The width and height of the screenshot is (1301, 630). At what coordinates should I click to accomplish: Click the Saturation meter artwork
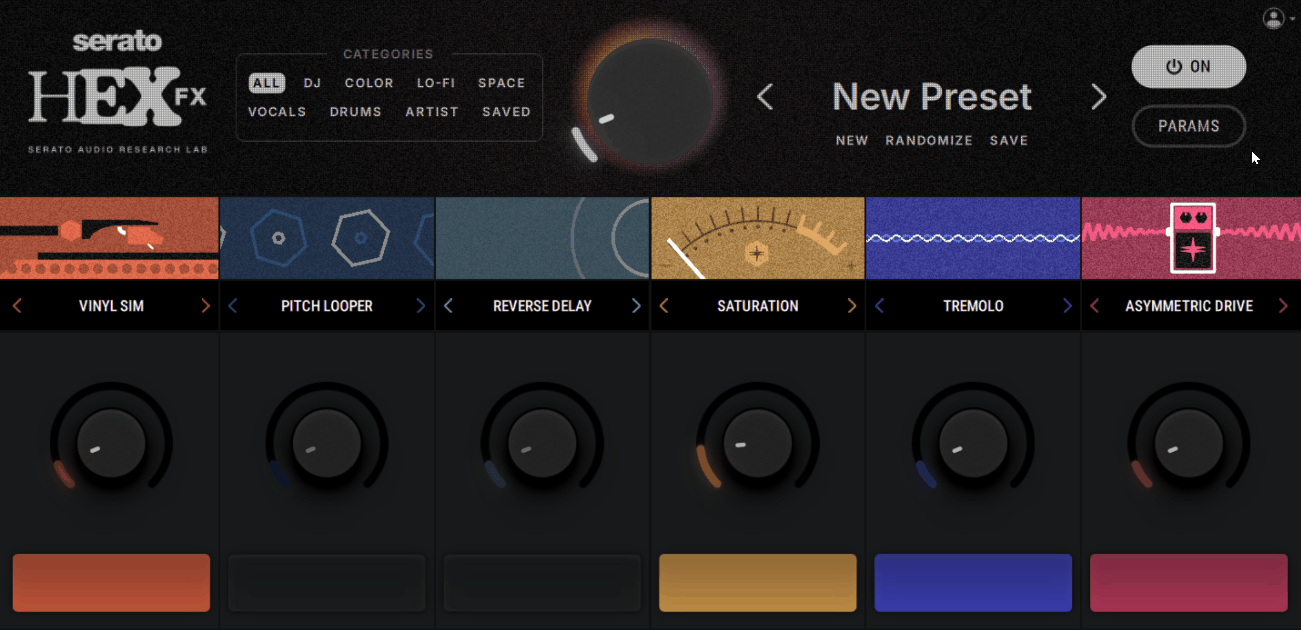tap(758, 238)
